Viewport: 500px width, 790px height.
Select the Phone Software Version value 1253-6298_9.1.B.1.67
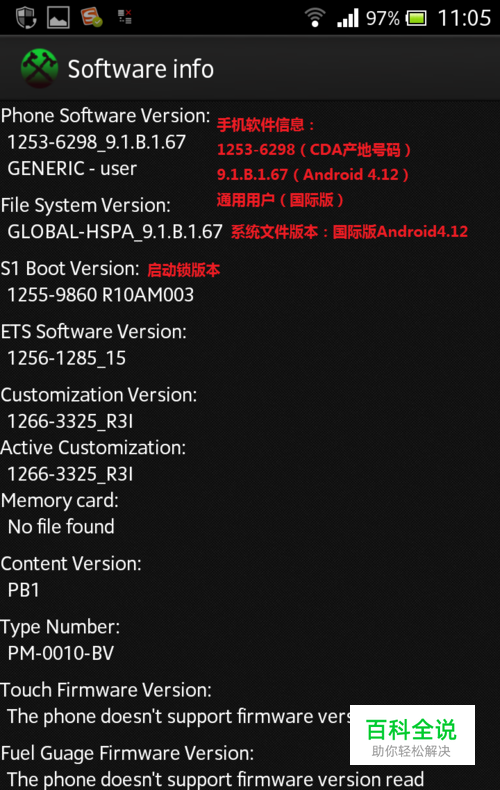[96, 142]
